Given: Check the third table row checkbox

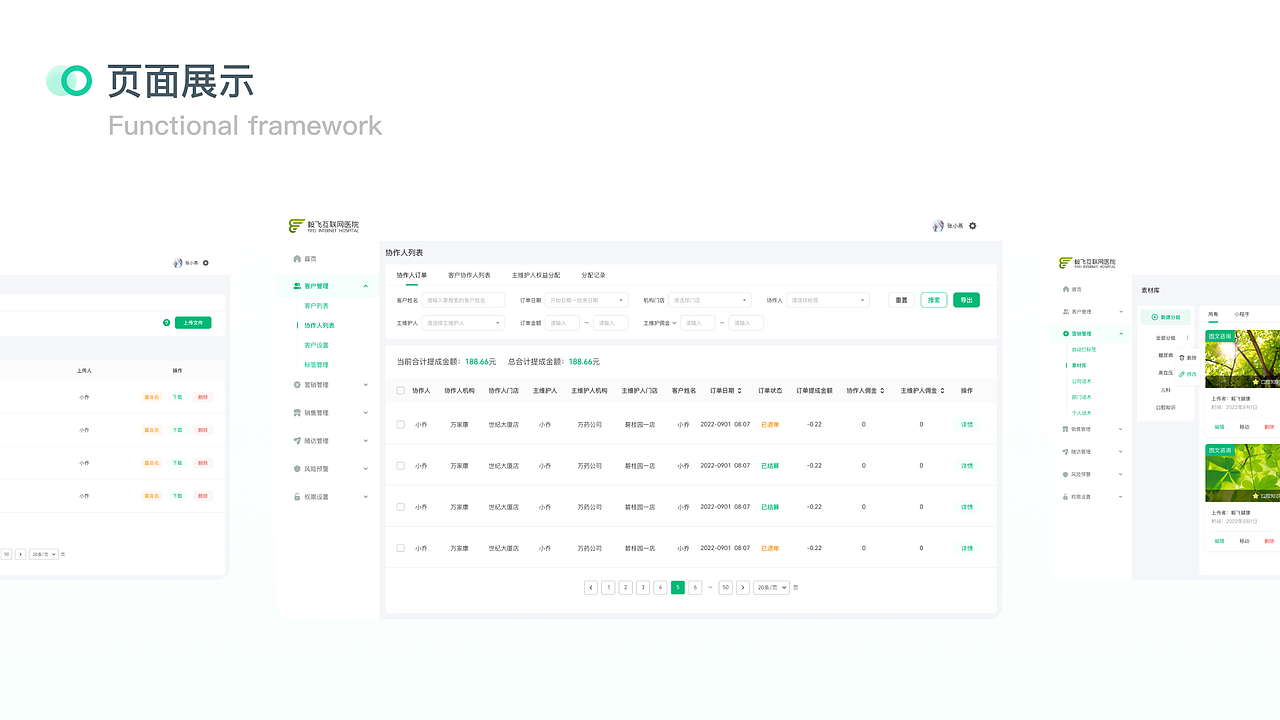Looking at the screenshot, I should (401, 507).
